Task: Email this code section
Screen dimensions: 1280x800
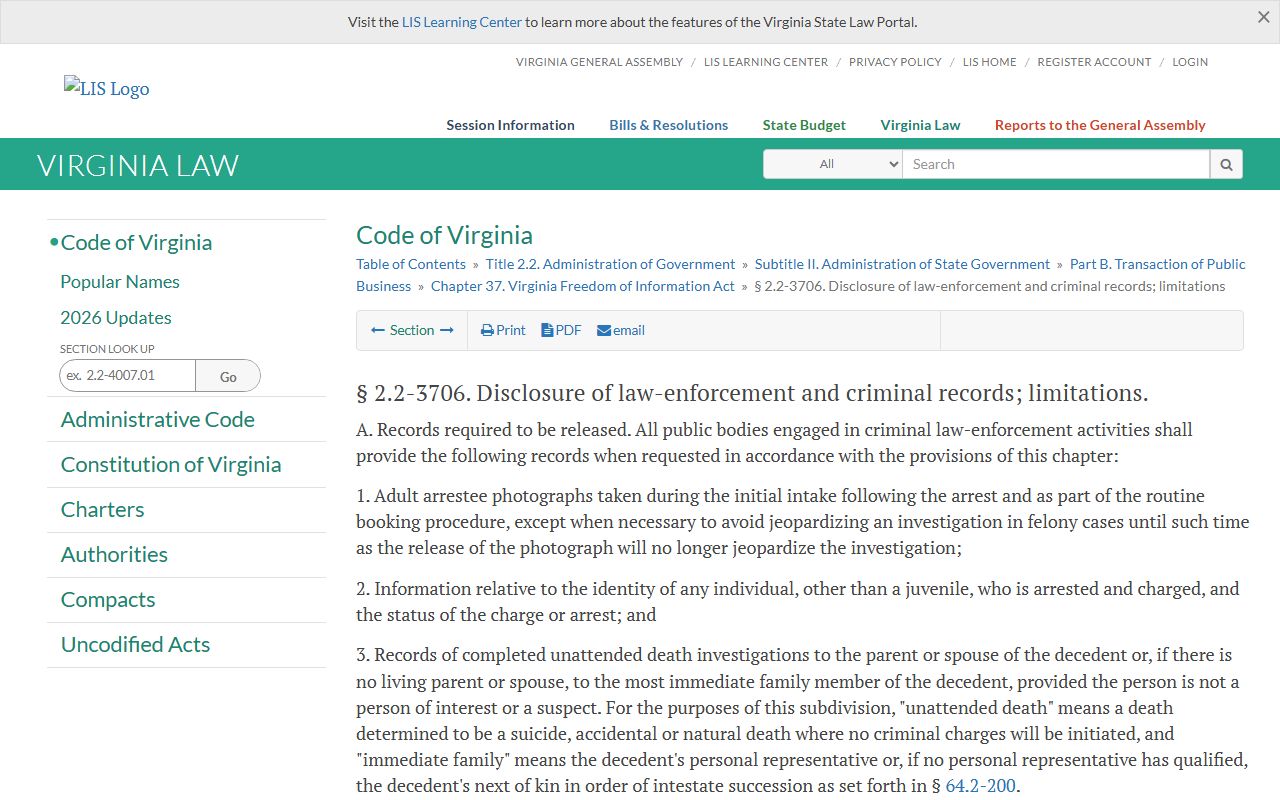Action: 621,330
